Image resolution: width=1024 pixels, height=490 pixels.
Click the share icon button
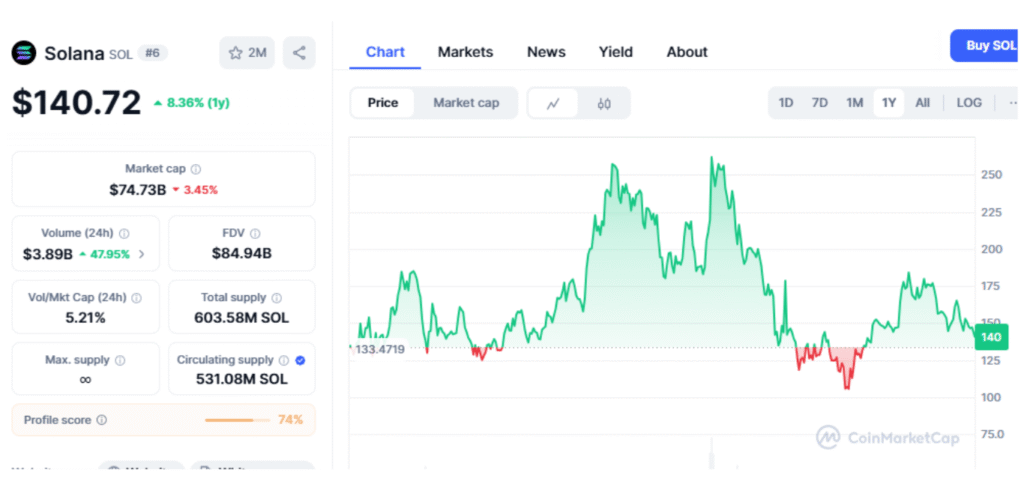[299, 53]
